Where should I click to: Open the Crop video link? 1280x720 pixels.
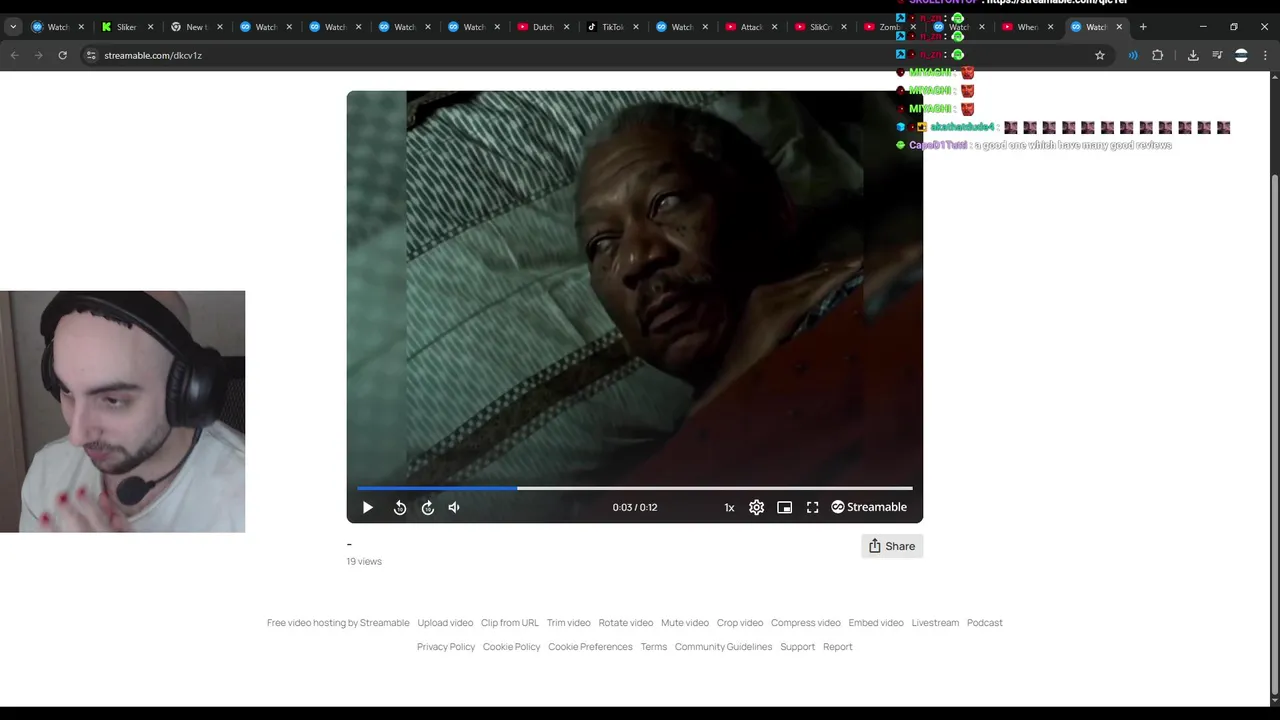(x=739, y=622)
